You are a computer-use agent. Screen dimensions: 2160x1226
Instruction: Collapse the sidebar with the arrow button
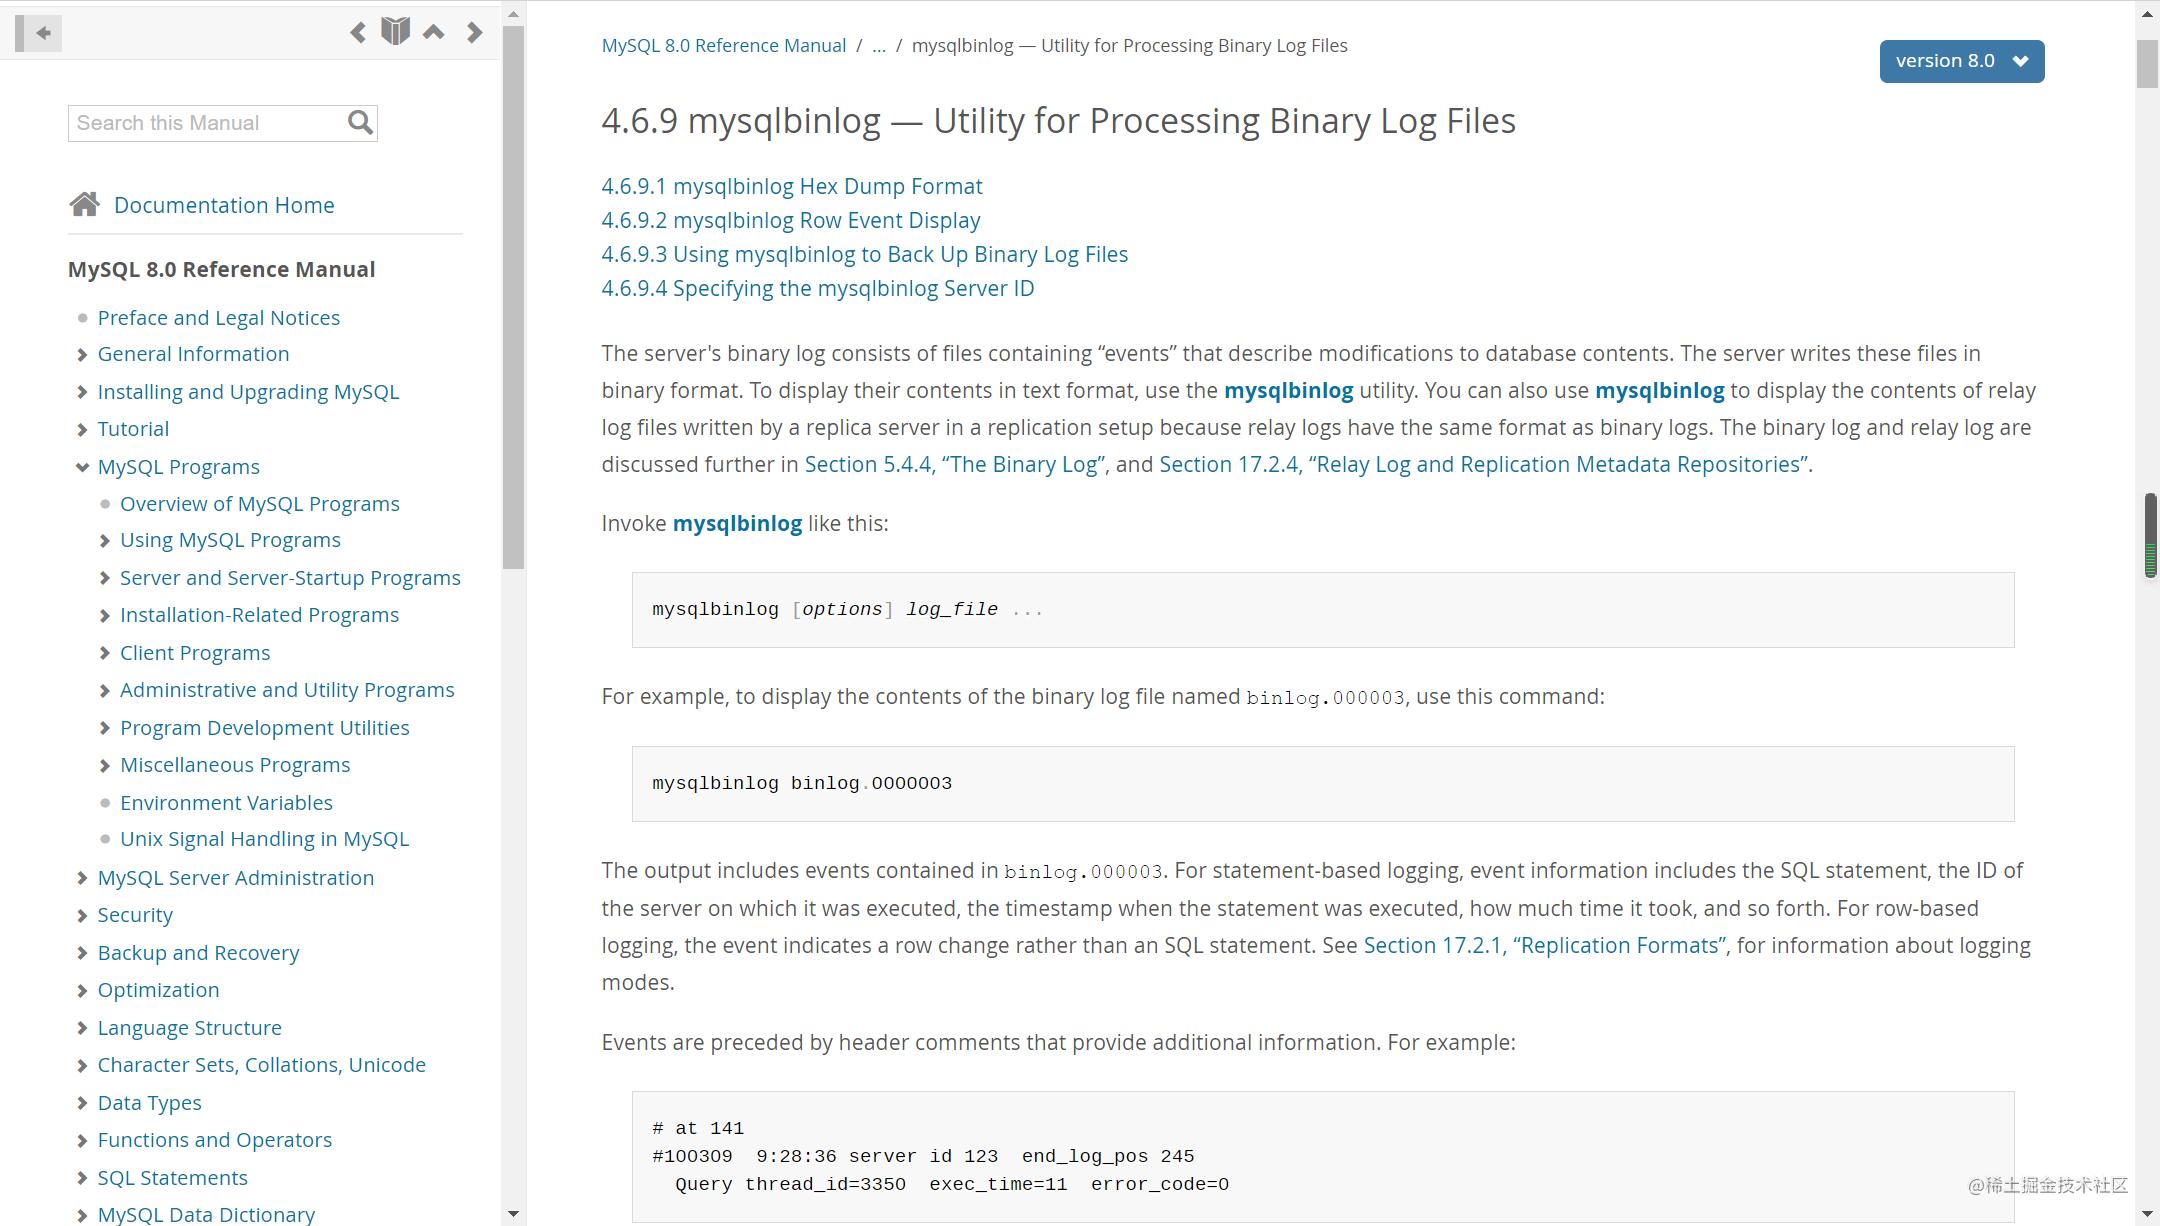click(39, 33)
